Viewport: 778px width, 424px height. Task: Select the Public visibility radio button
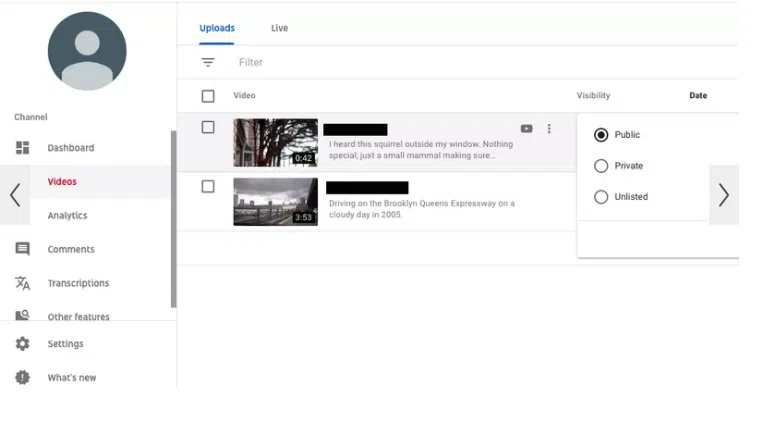601,135
